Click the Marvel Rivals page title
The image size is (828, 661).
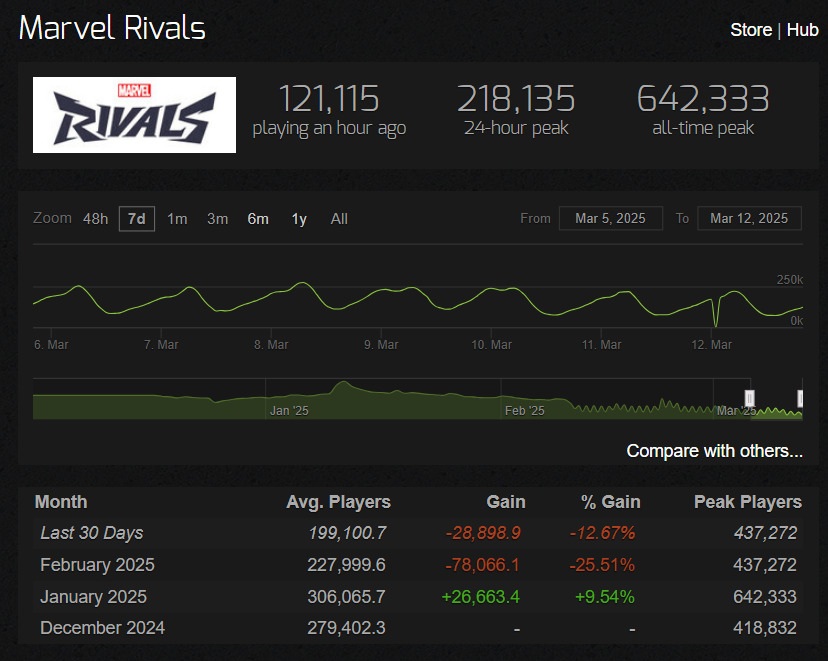click(112, 28)
